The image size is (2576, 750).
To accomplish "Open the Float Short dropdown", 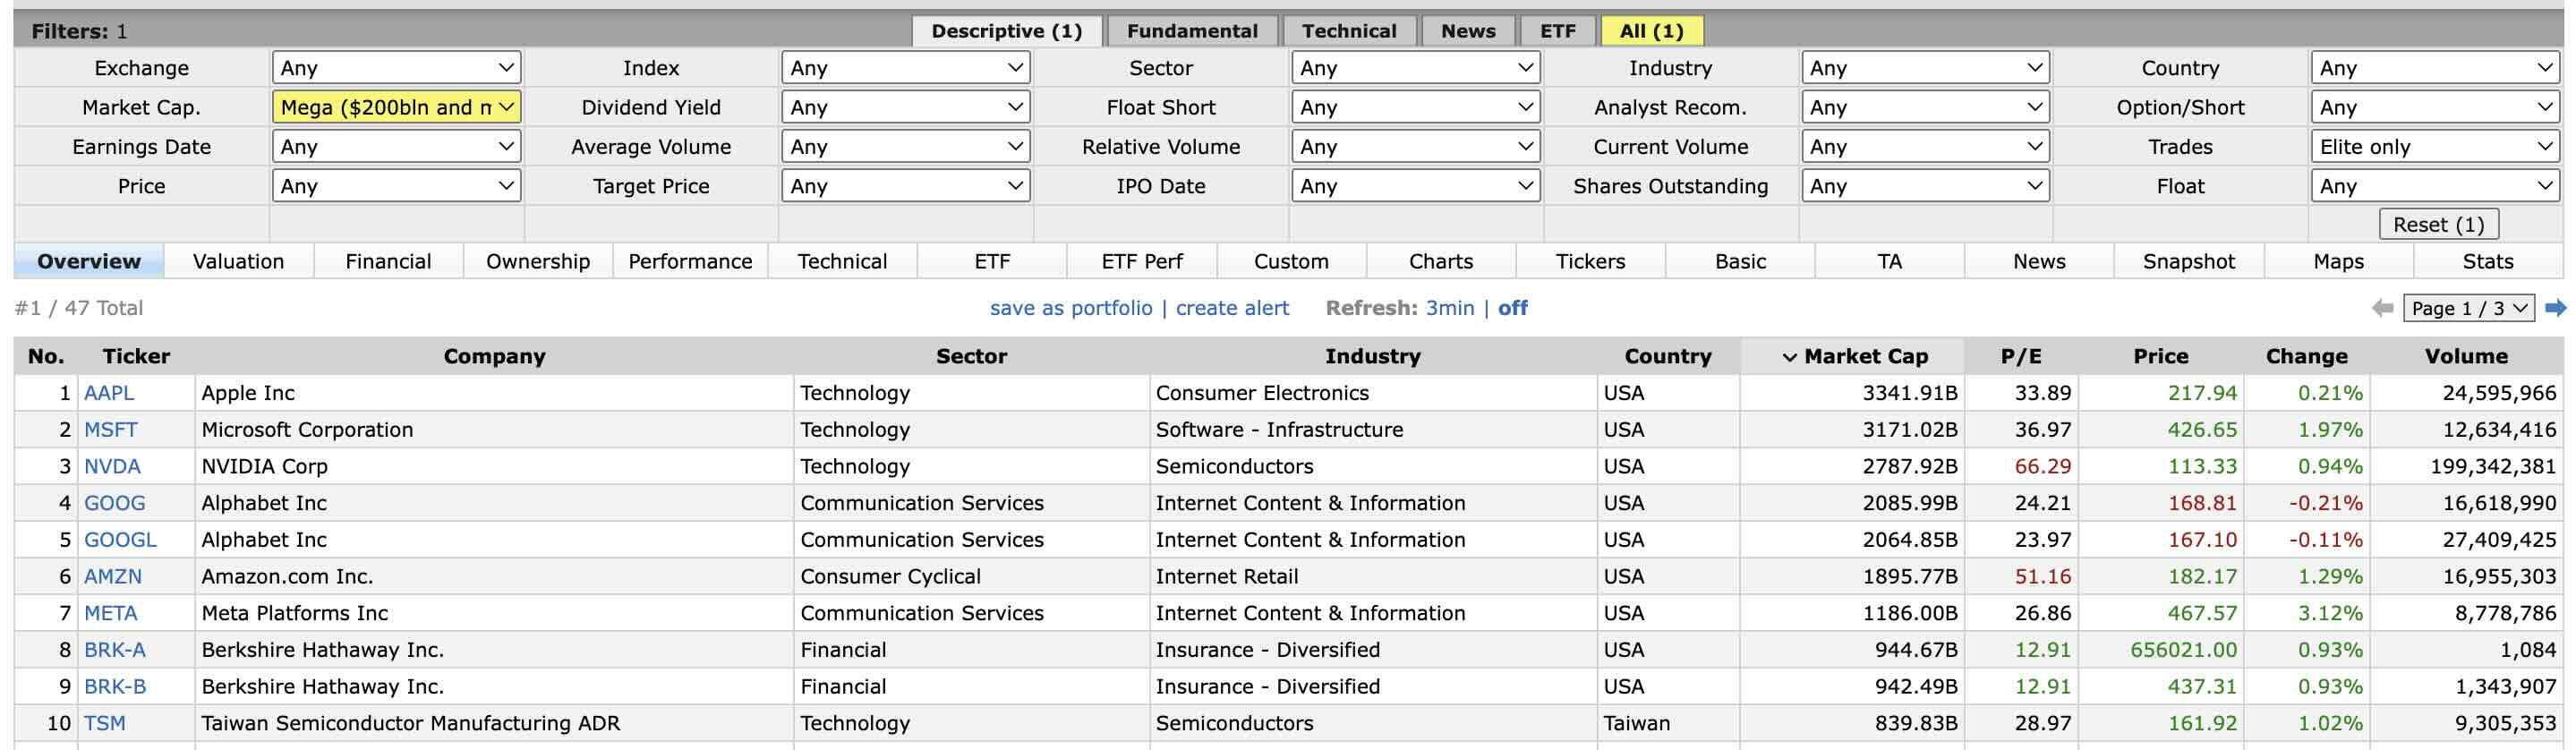I will click(1416, 107).
